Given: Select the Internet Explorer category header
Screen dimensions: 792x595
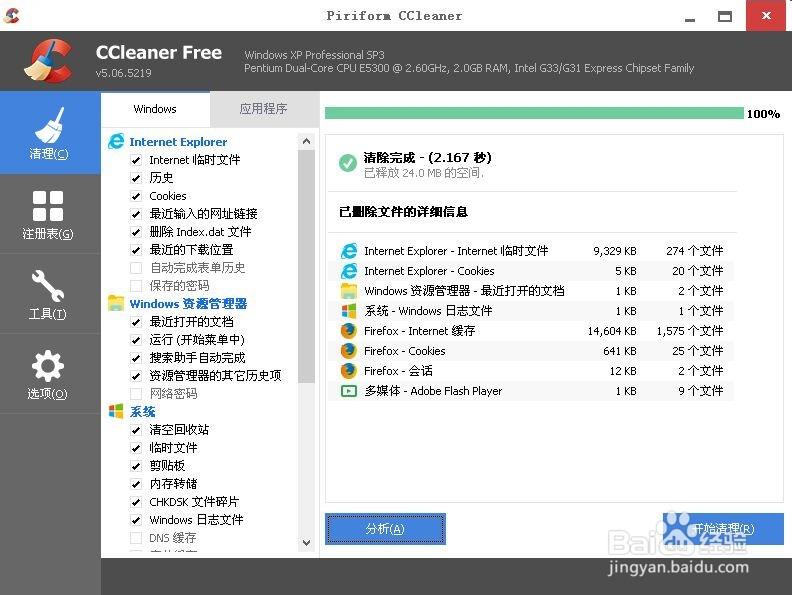Looking at the screenshot, I should point(178,142).
